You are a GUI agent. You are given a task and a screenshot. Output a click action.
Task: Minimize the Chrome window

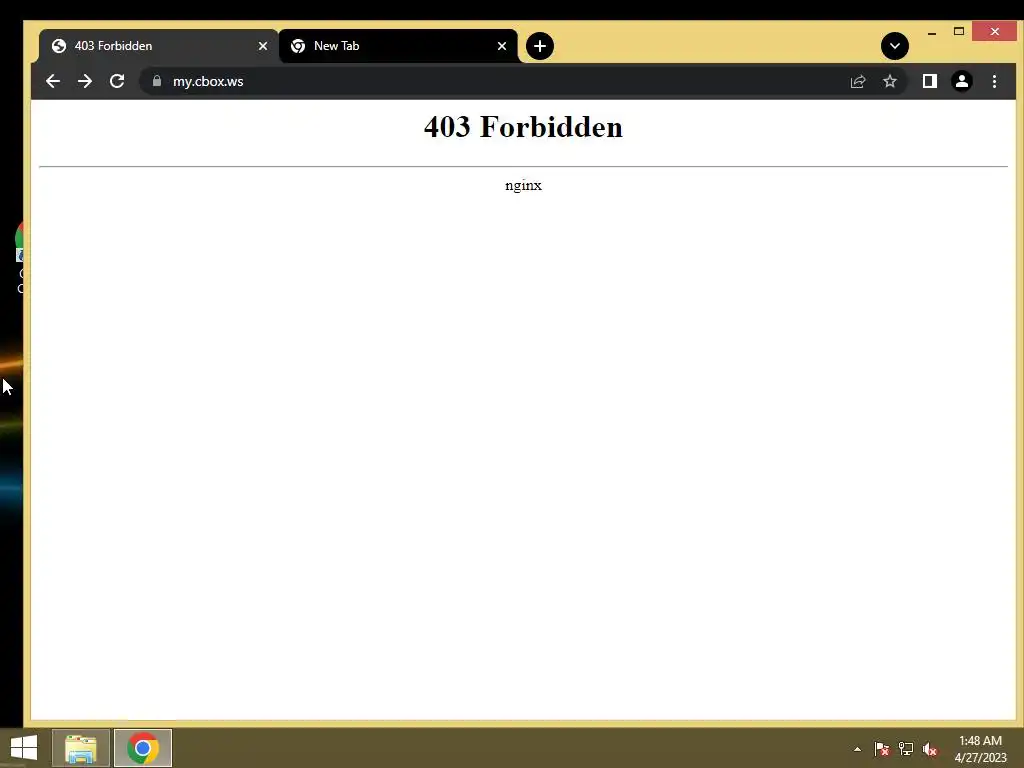click(932, 32)
